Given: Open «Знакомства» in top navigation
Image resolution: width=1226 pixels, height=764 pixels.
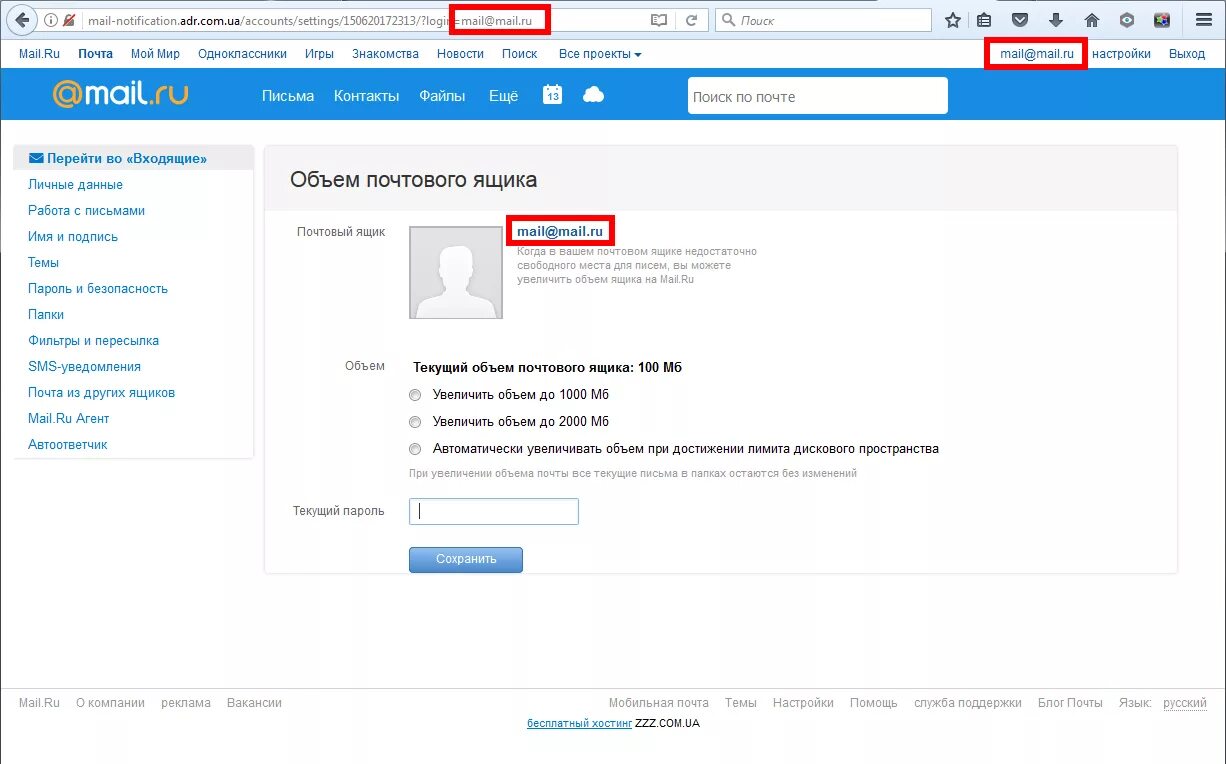Looking at the screenshot, I should 385,54.
